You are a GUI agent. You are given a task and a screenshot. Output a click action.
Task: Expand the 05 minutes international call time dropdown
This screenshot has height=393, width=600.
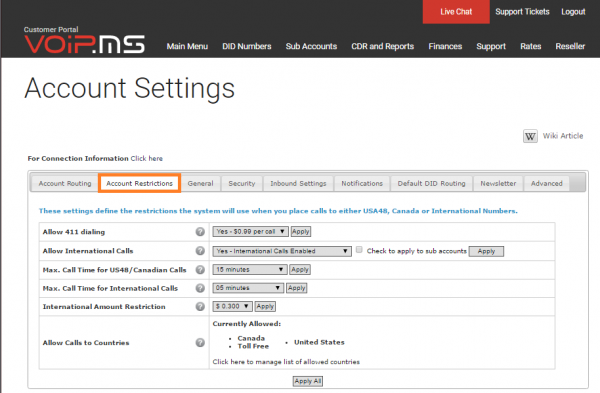pyautogui.click(x=248, y=288)
